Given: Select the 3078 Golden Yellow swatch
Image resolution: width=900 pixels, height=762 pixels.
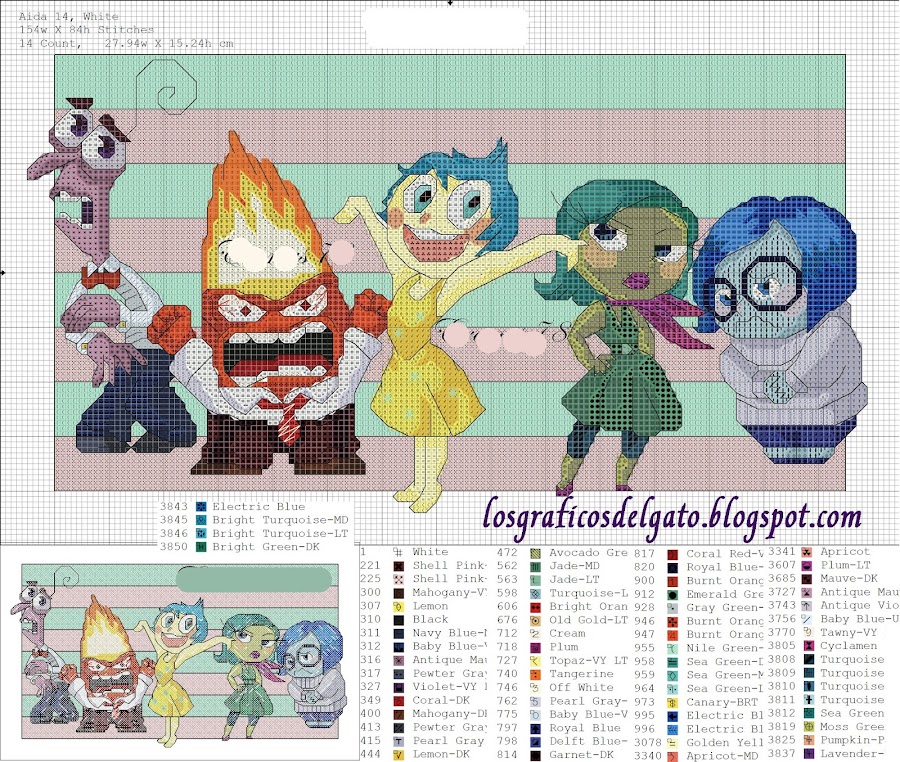Looking at the screenshot, I should [672, 742].
